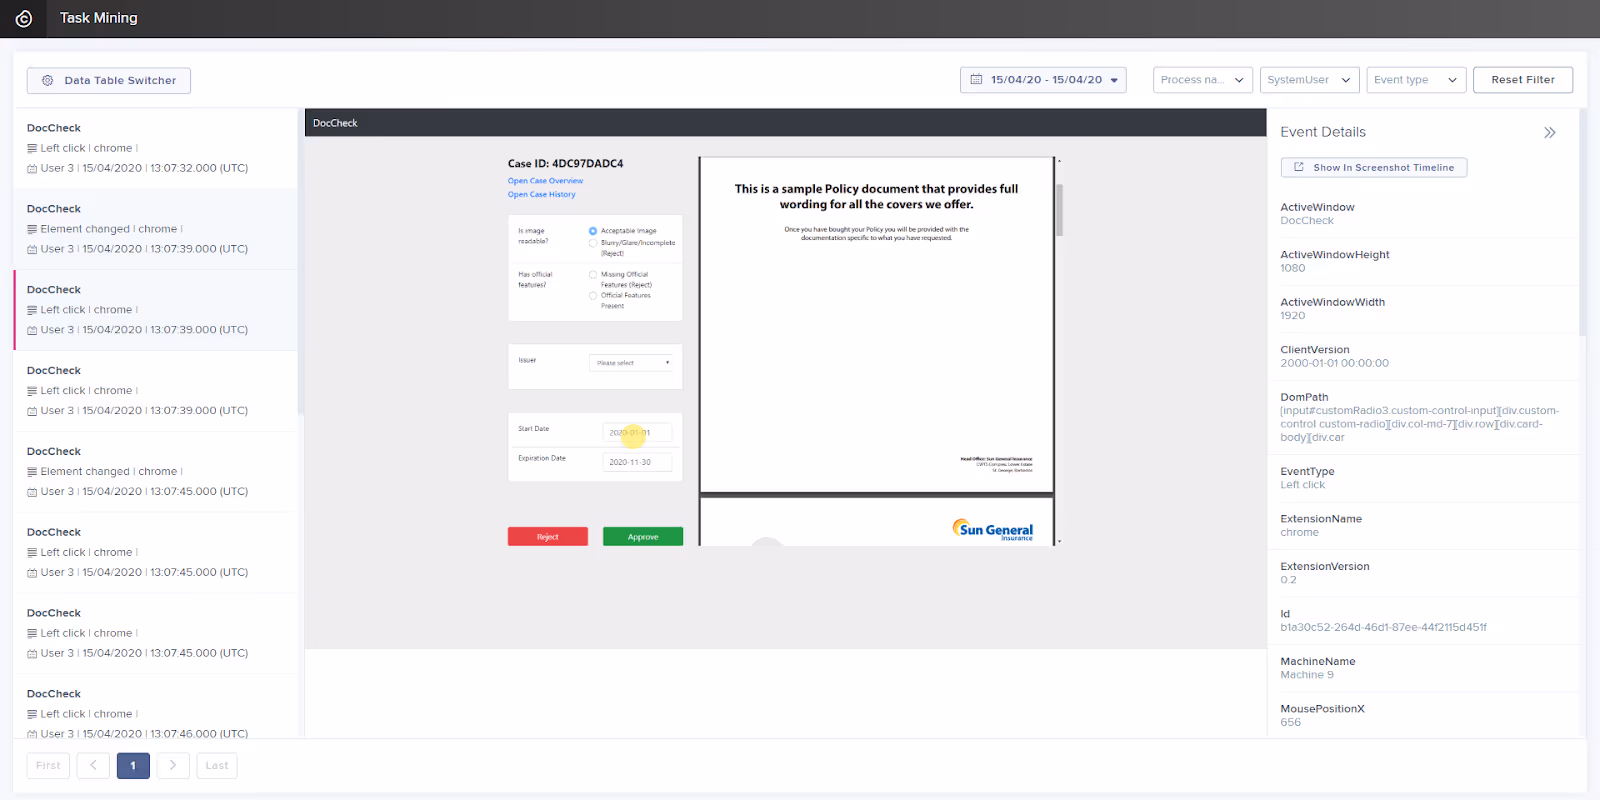The width and height of the screenshot is (1600, 800).
Task: Collapse Event Details with double chevron
Action: click(1549, 132)
